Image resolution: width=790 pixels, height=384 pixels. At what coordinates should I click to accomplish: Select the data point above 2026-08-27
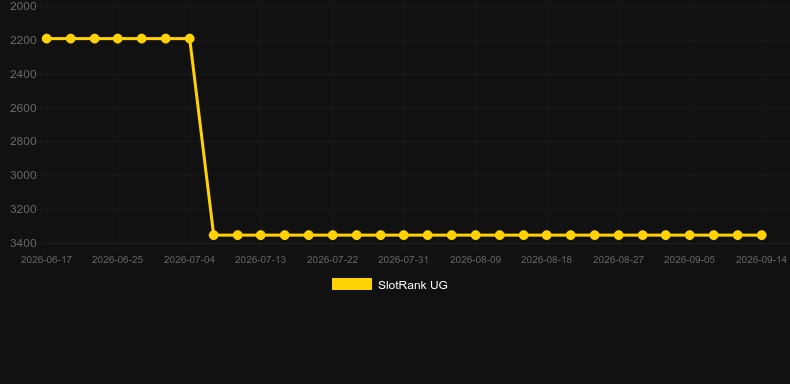point(619,235)
